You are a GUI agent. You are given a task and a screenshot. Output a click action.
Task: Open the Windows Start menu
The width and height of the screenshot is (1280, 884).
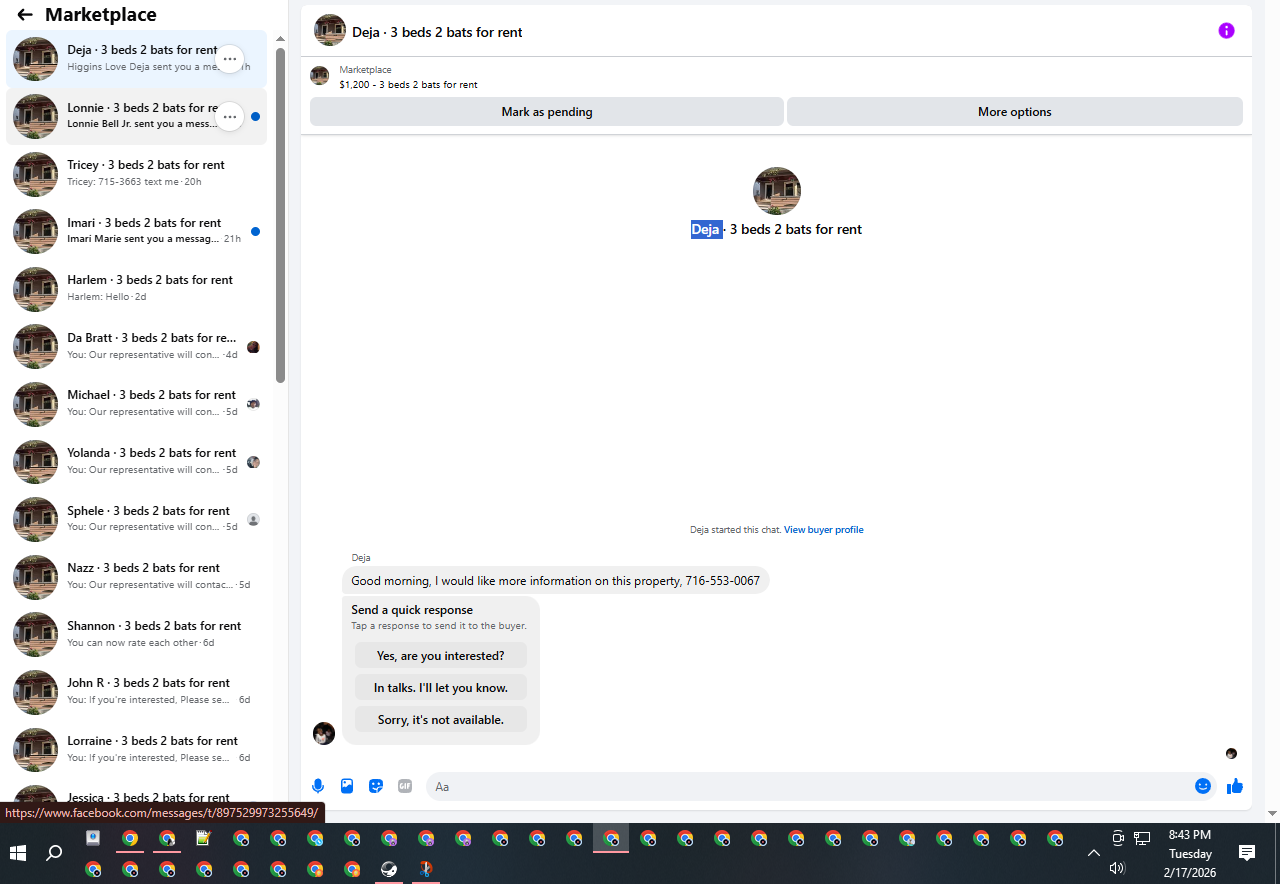(x=17, y=853)
